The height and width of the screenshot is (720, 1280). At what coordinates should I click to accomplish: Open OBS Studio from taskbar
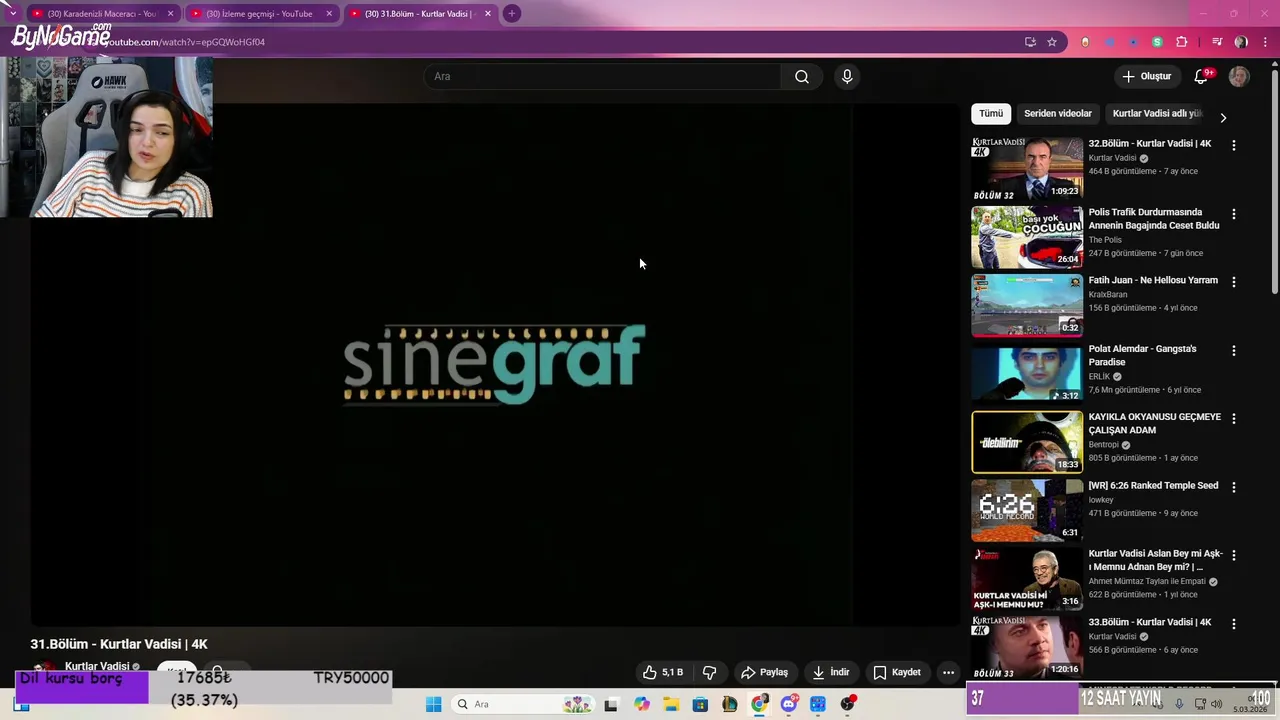(x=848, y=705)
